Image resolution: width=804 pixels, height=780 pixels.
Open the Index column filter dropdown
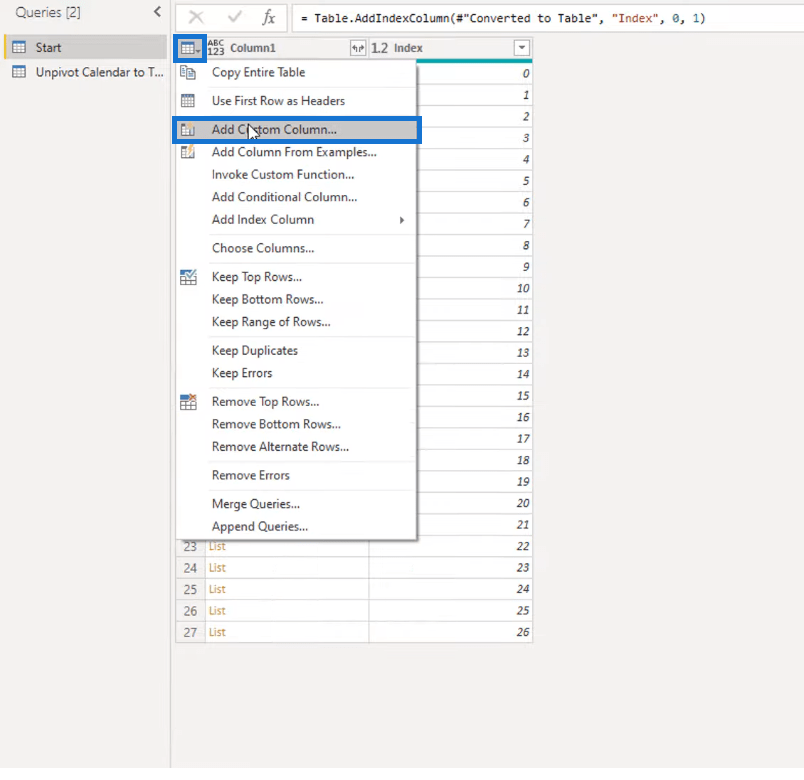click(521, 48)
